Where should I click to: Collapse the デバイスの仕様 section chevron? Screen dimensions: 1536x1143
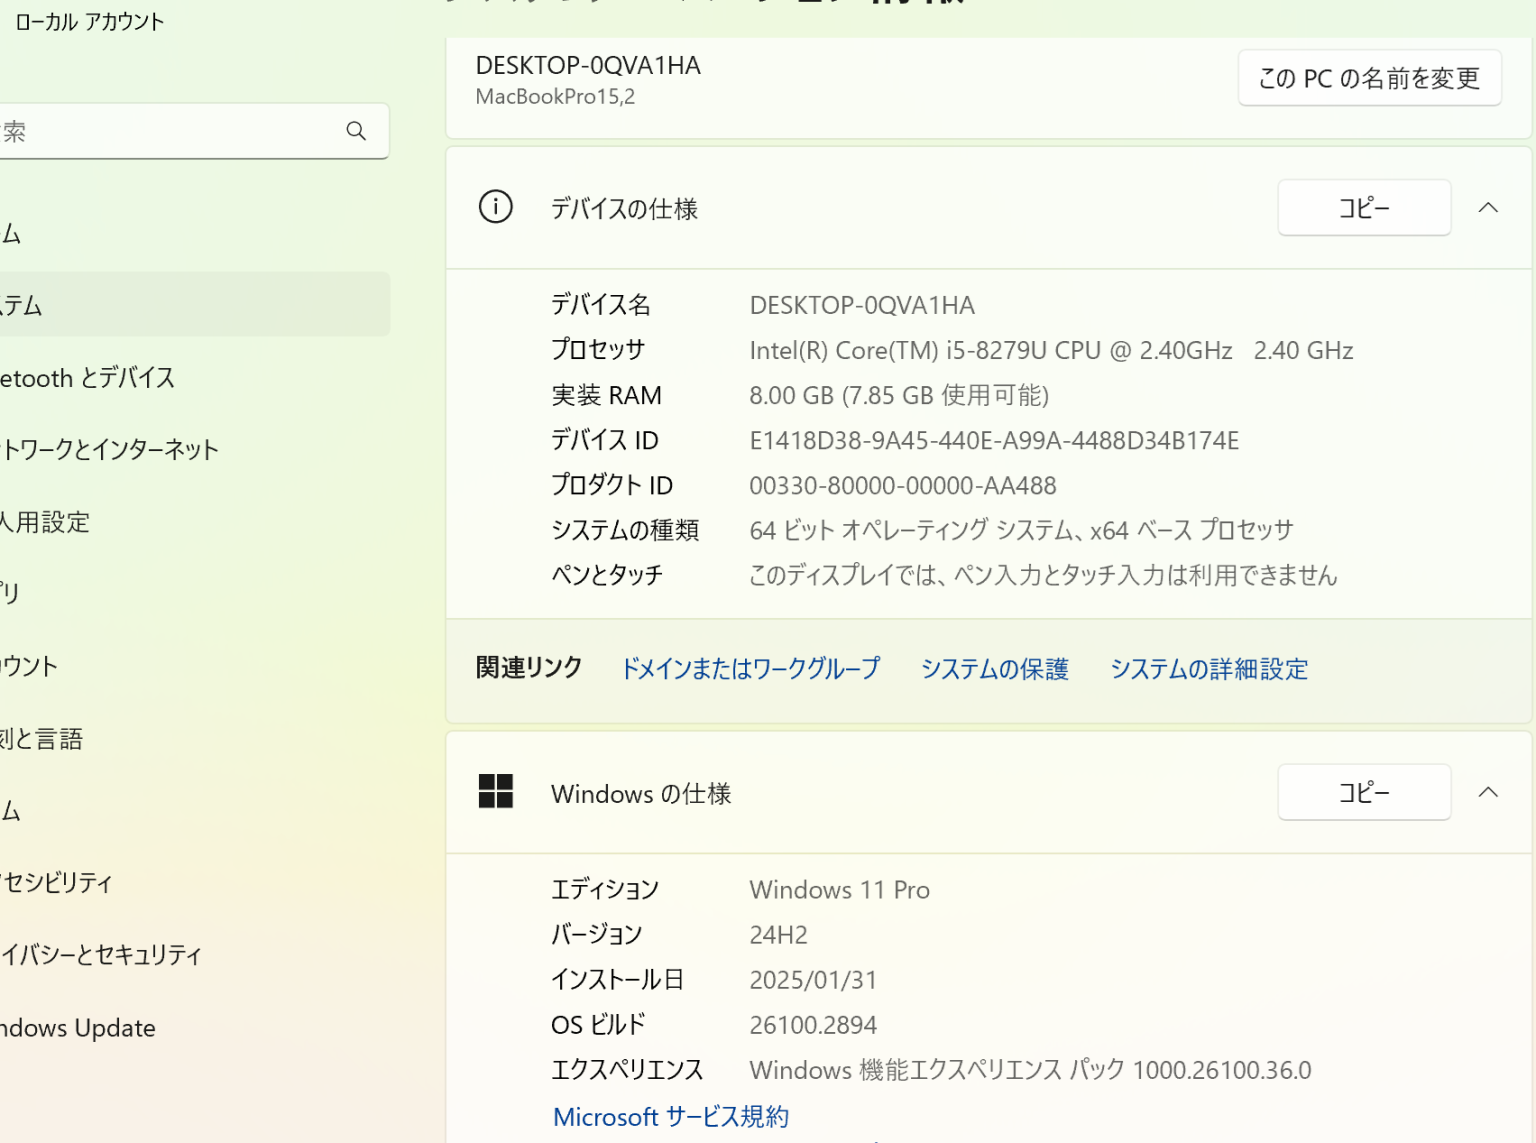(1489, 207)
